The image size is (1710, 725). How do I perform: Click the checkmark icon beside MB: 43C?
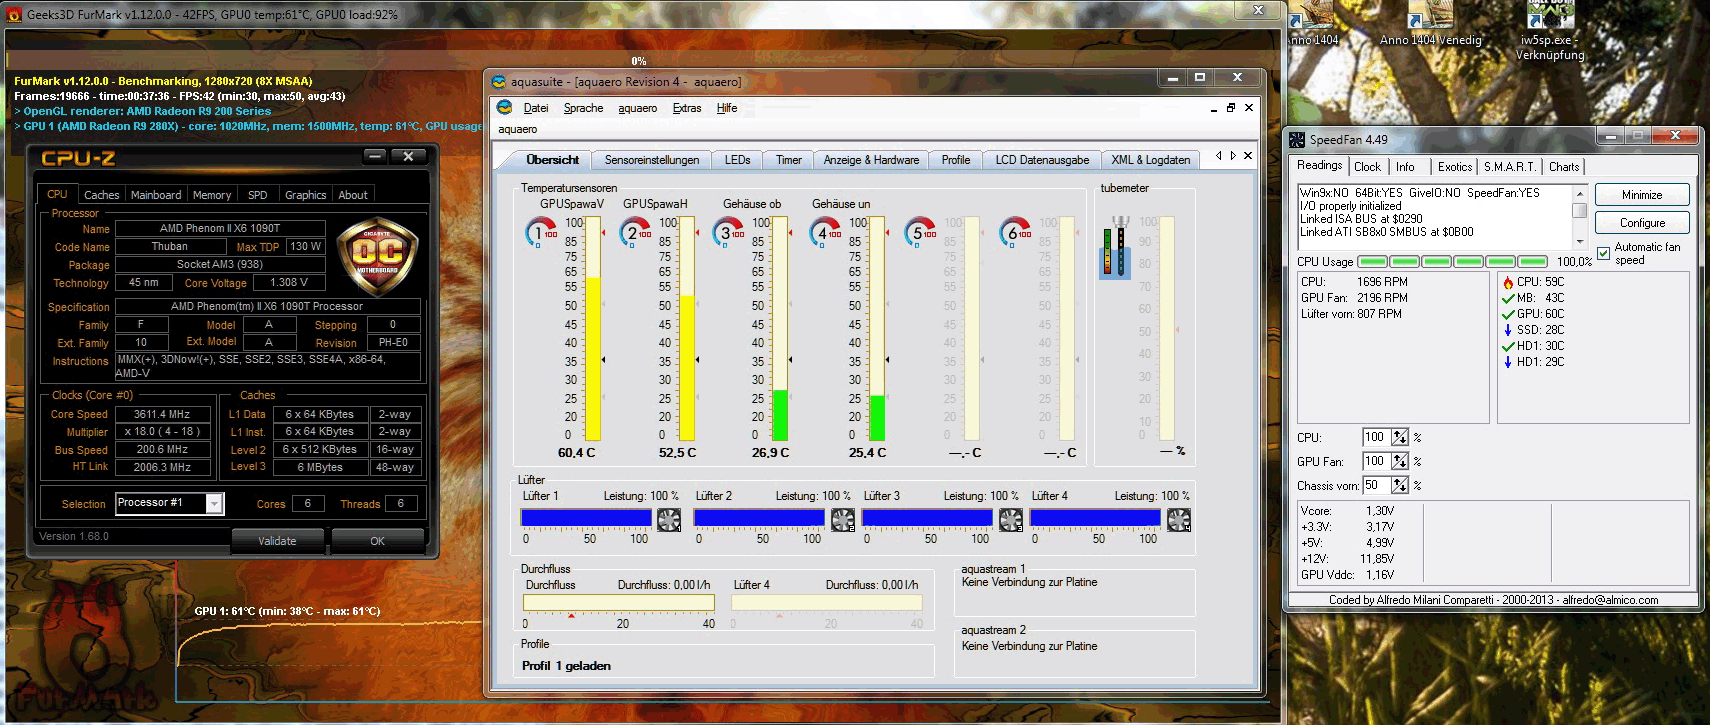pyautogui.click(x=1508, y=298)
